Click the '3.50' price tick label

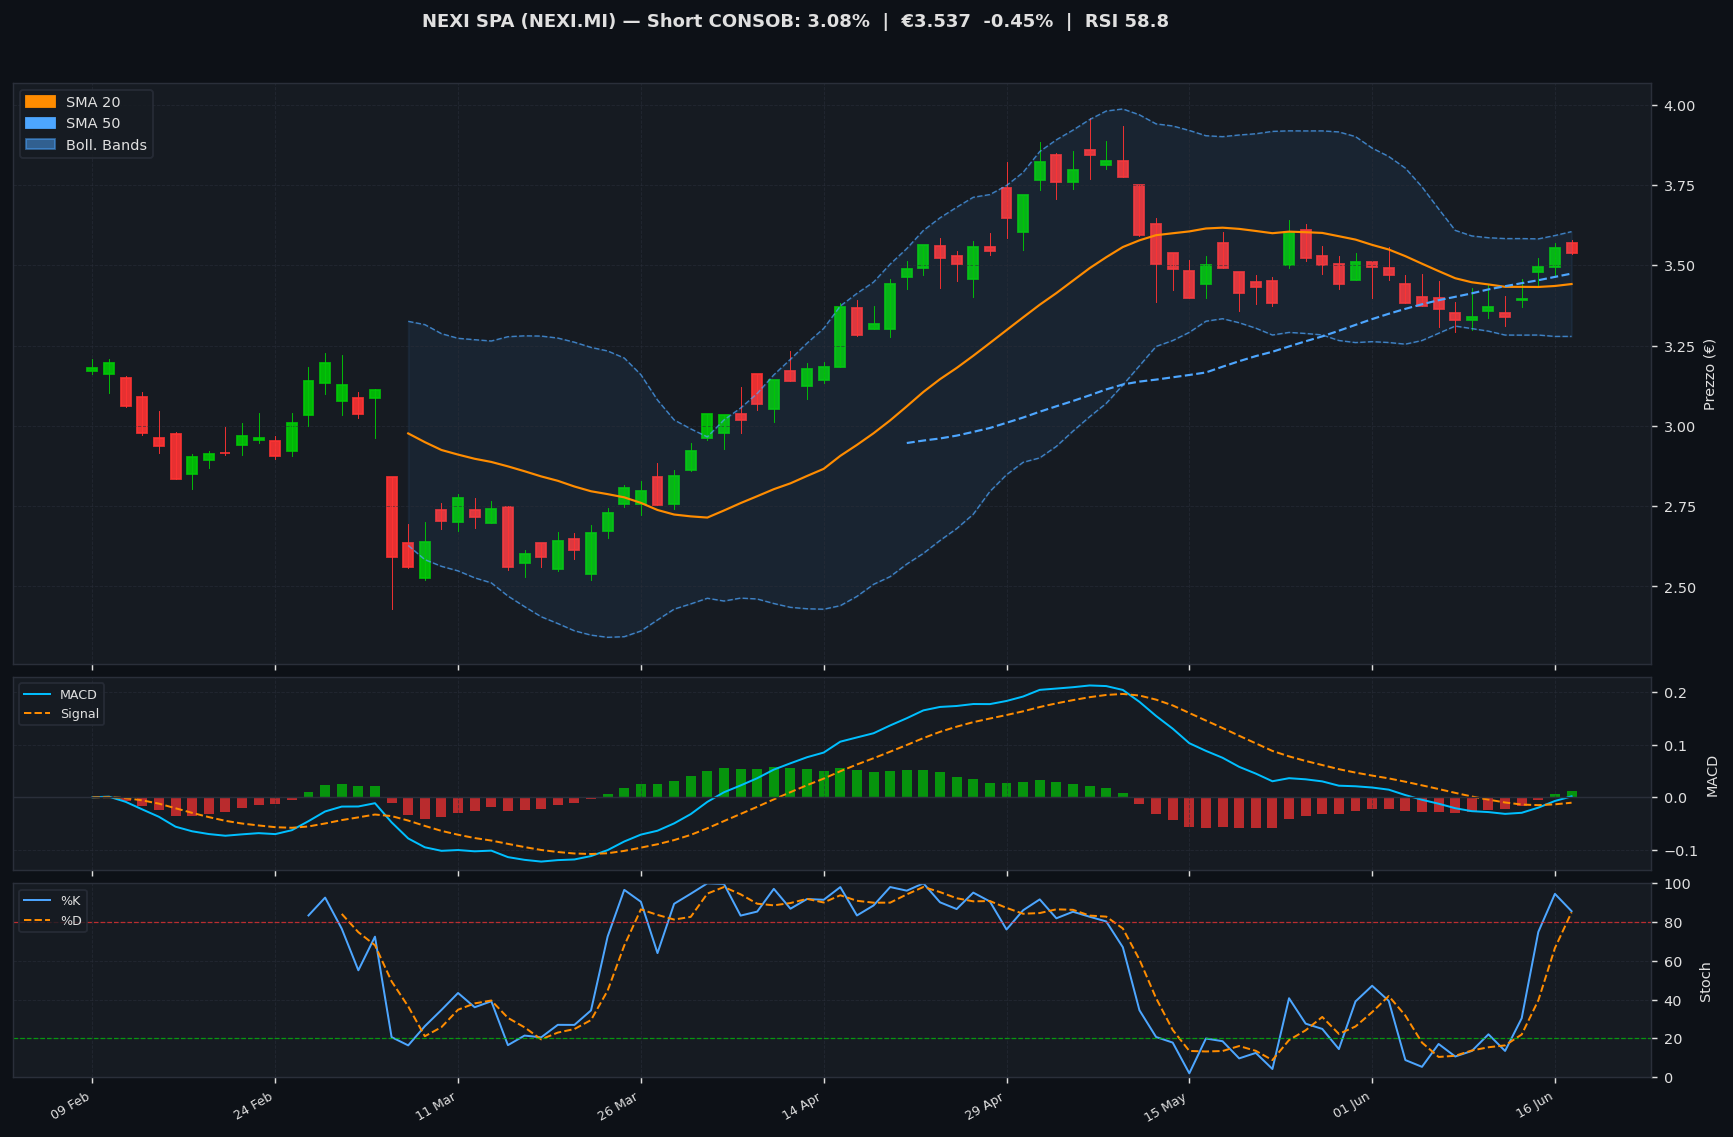[1679, 266]
